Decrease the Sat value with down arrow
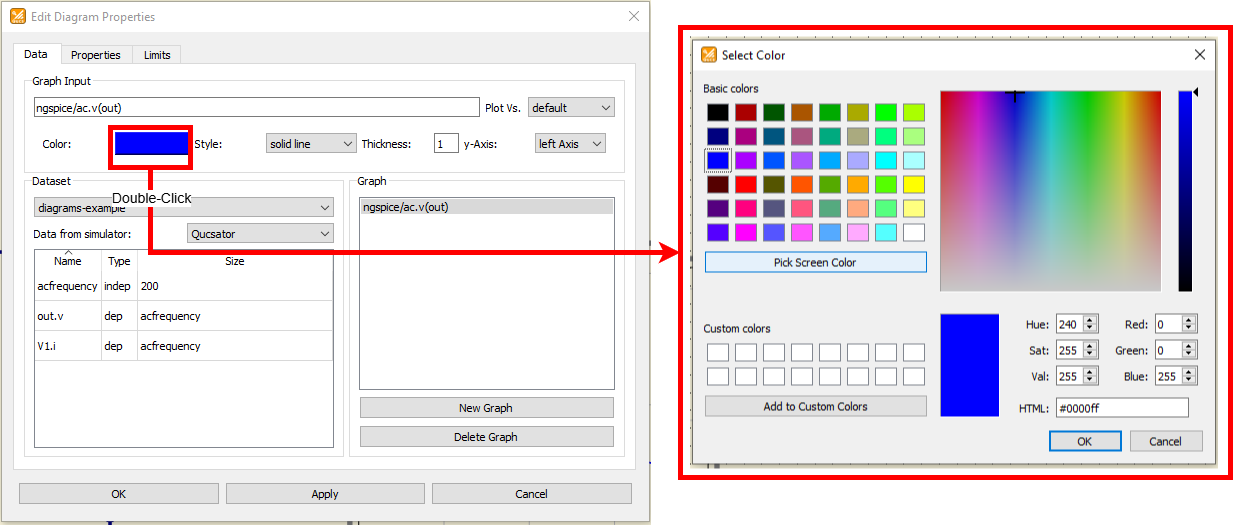The image size is (1233, 525). (1091, 356)
